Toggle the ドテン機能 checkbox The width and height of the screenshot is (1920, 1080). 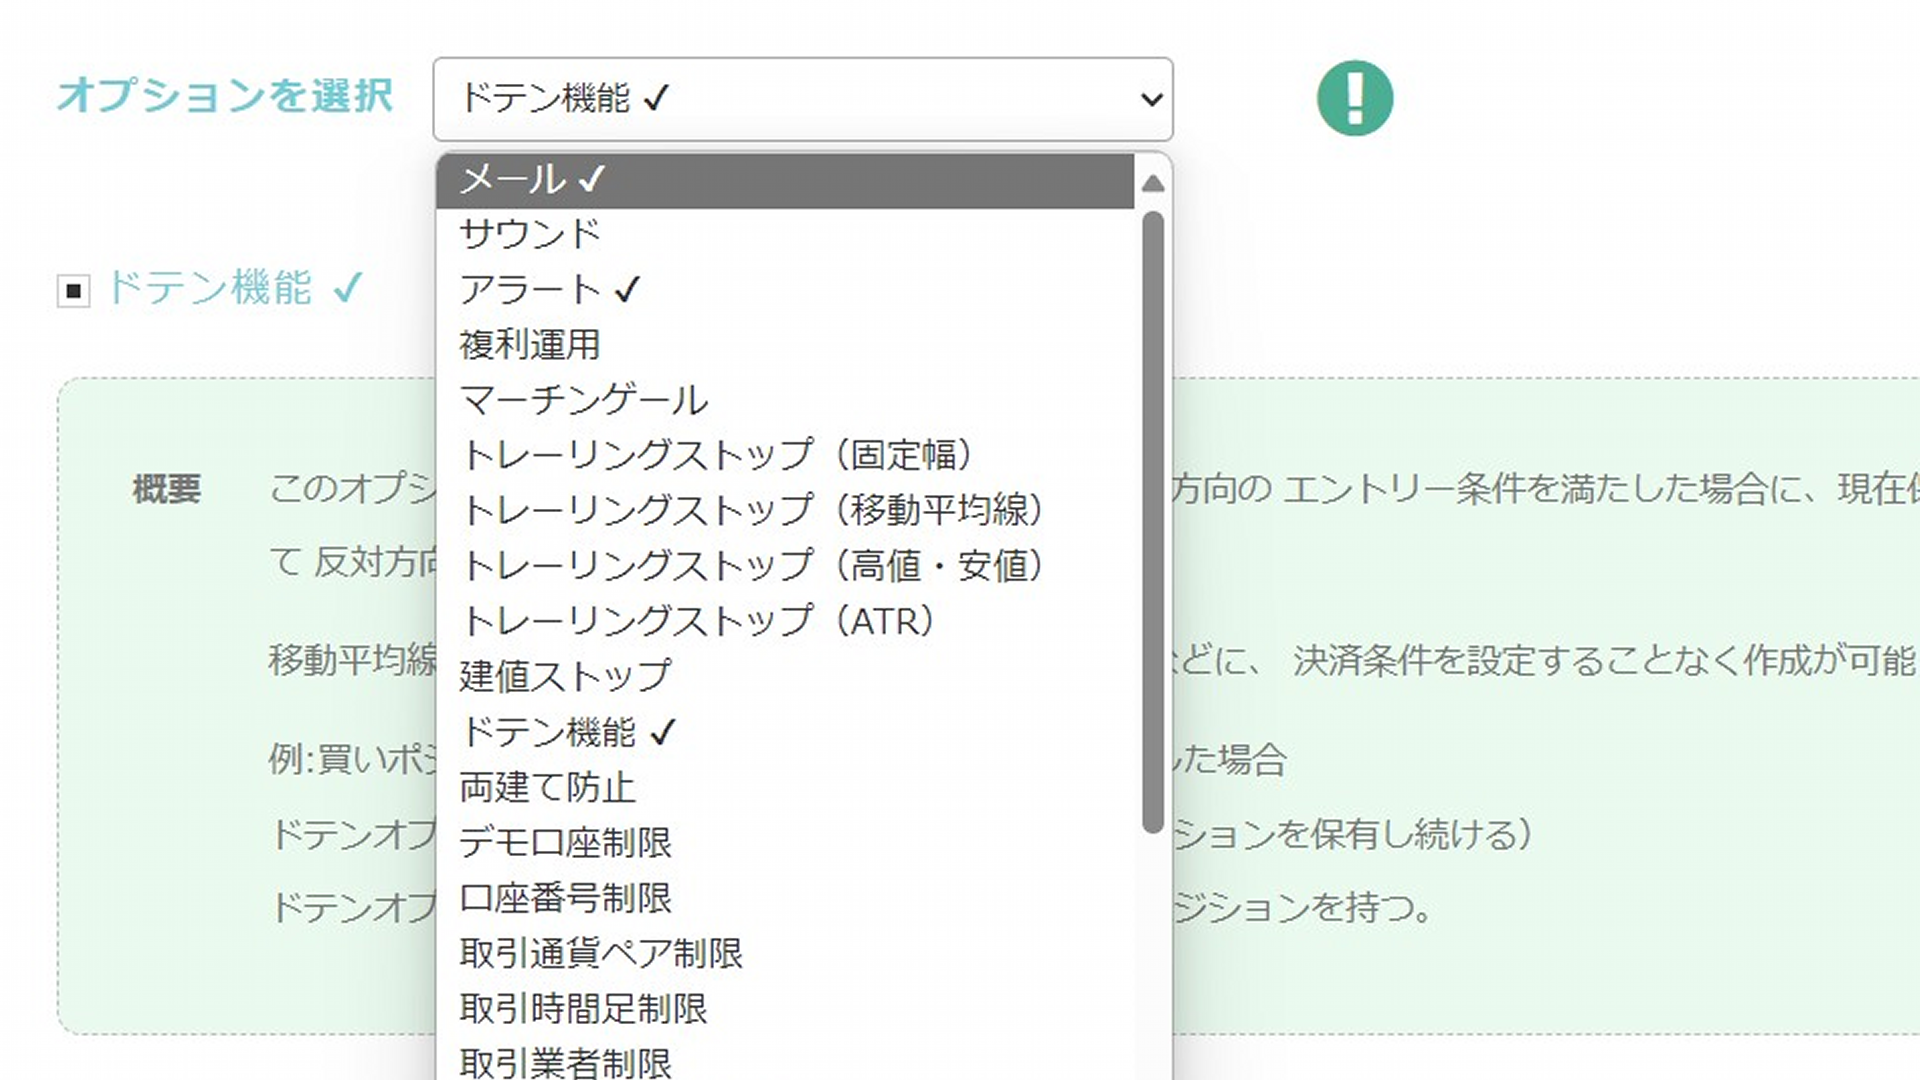pyautogui.click(x=73, y=291)
